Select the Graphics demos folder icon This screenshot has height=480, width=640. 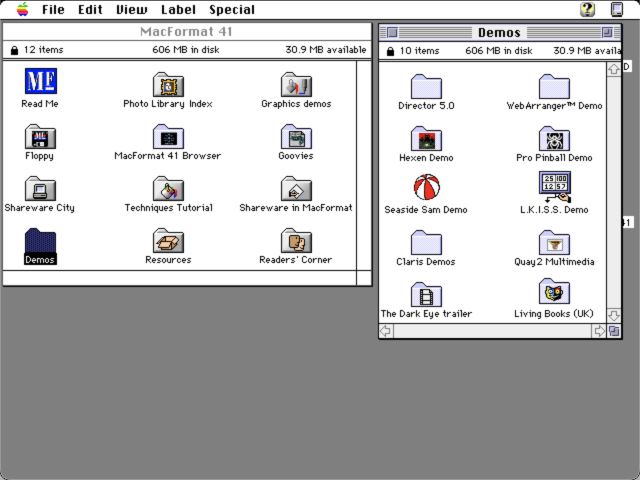click(x=296, y=85)
